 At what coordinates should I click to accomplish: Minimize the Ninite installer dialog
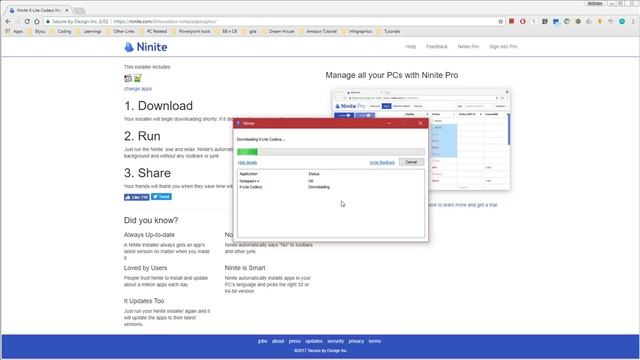pyautogui.click(x=389, y=123)
